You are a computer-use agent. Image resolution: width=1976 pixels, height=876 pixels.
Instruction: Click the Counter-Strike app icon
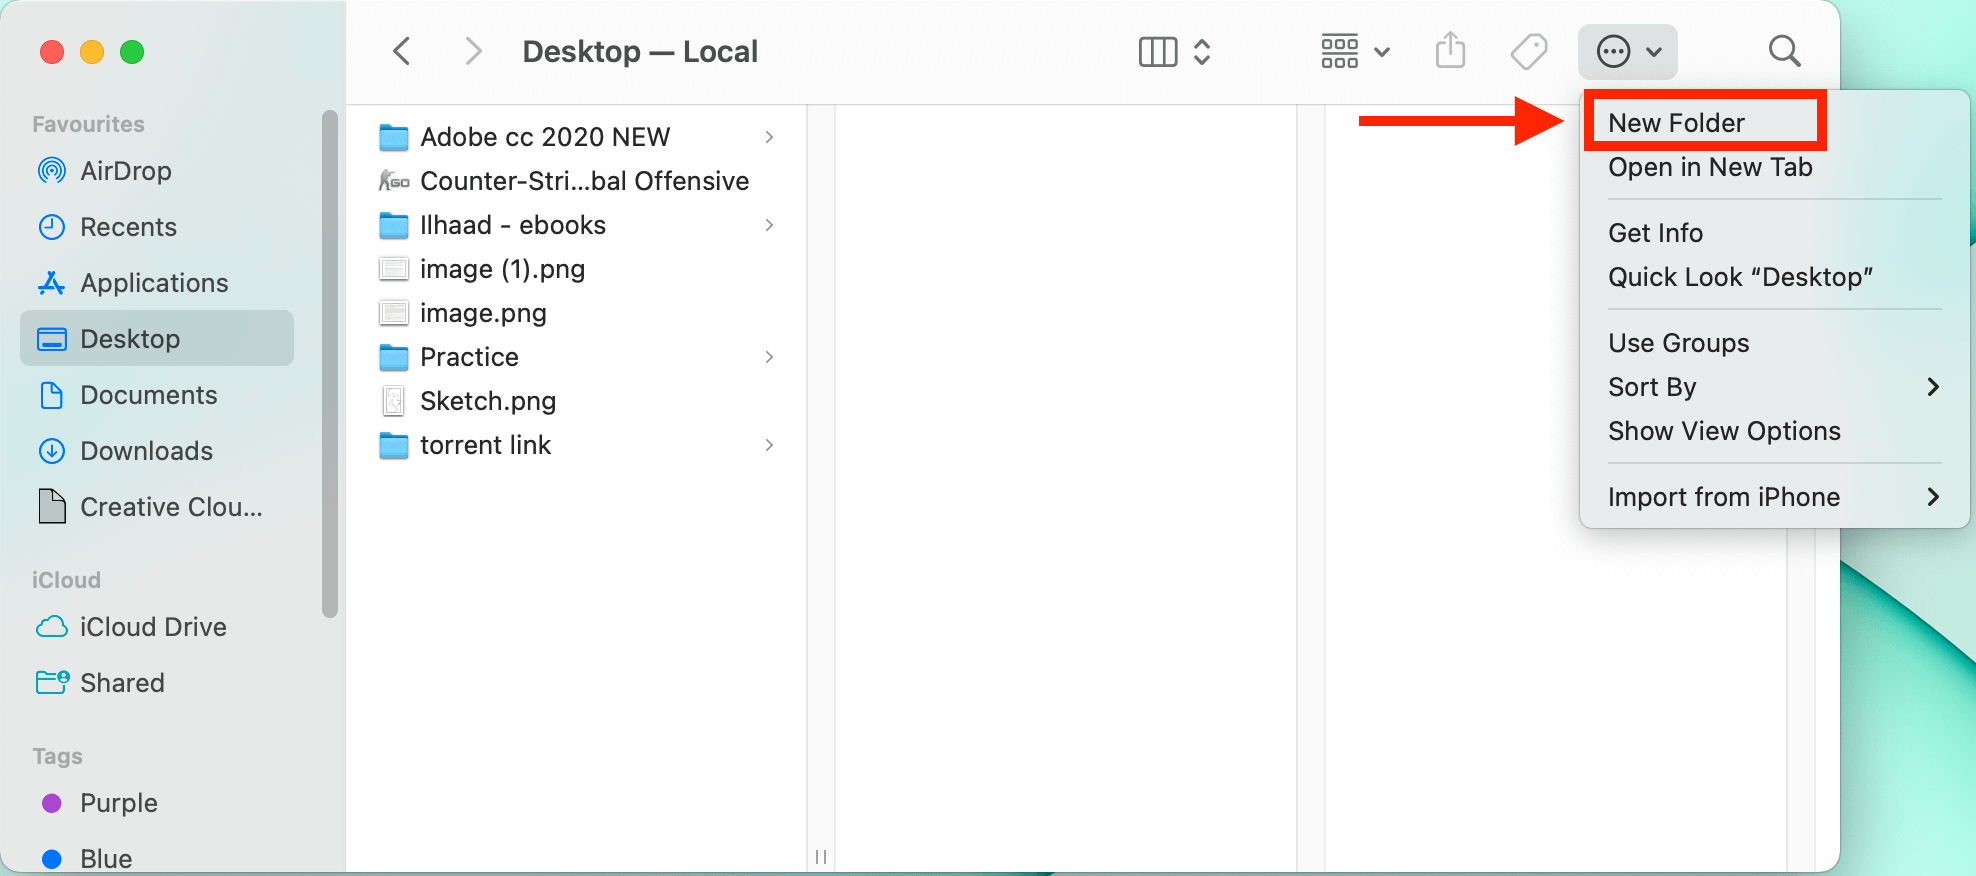tap(394, 181)
